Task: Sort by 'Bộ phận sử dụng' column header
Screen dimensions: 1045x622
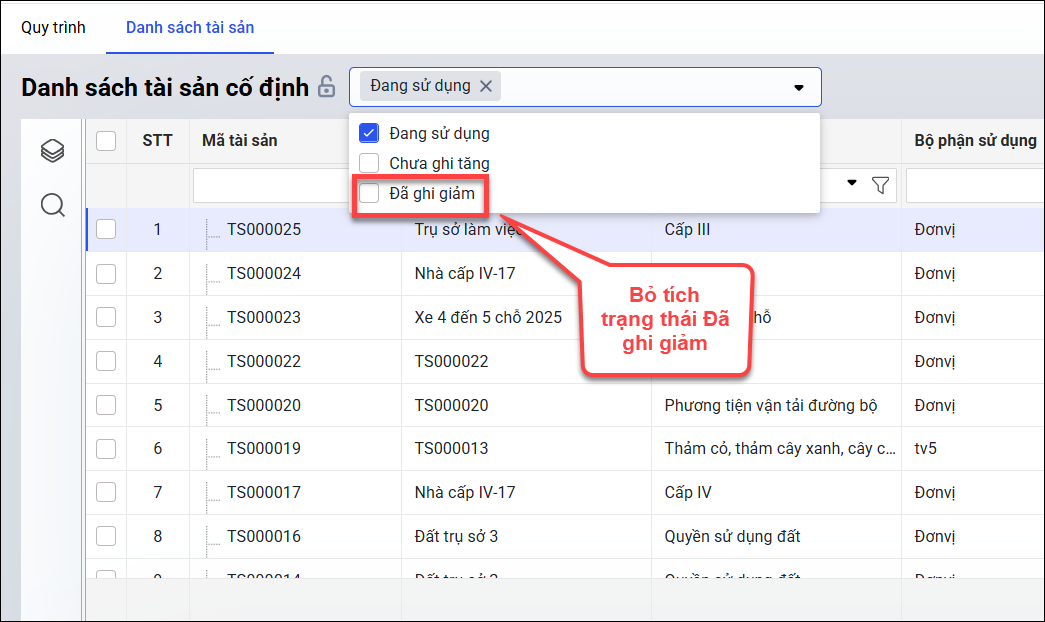Action: click(x=976, y=141)
